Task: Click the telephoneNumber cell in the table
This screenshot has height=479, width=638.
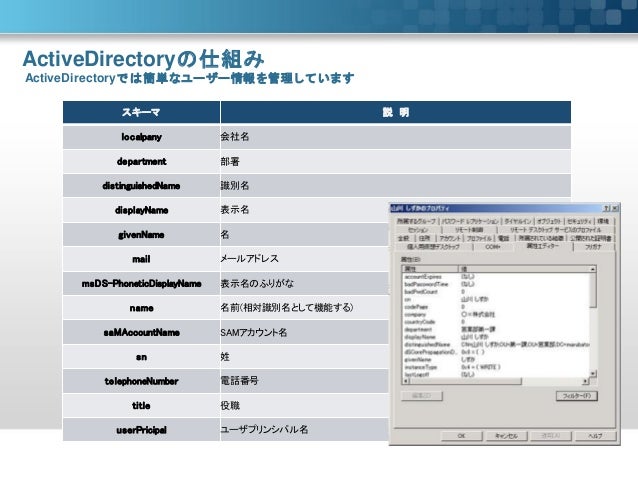Action: click(141, 381)
